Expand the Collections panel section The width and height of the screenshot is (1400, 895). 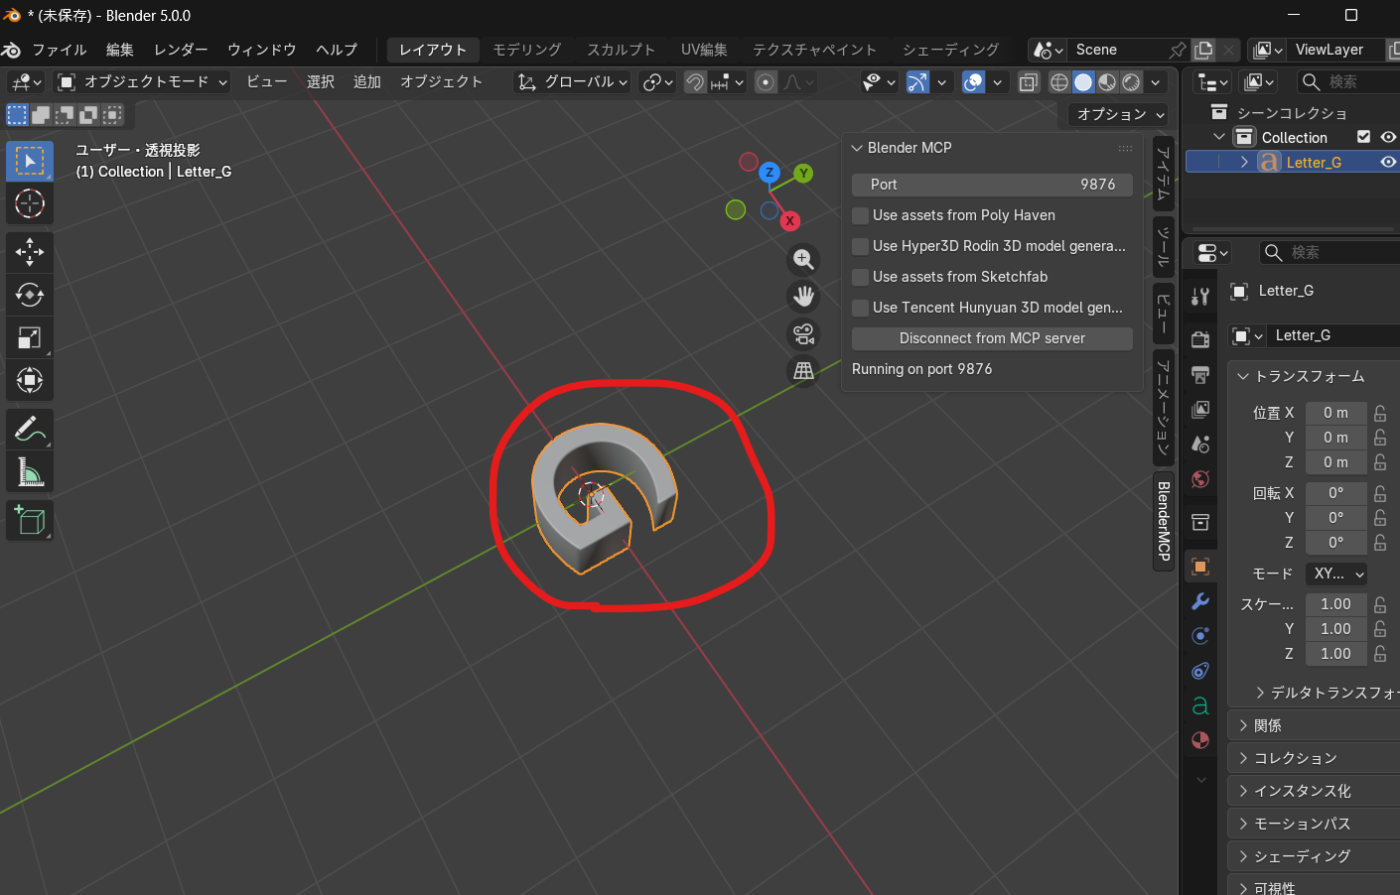coord(1295,758)
